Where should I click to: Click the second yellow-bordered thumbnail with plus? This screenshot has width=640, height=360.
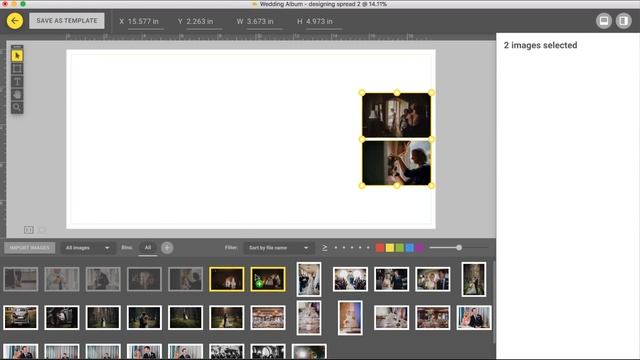[x=268, y=279]
